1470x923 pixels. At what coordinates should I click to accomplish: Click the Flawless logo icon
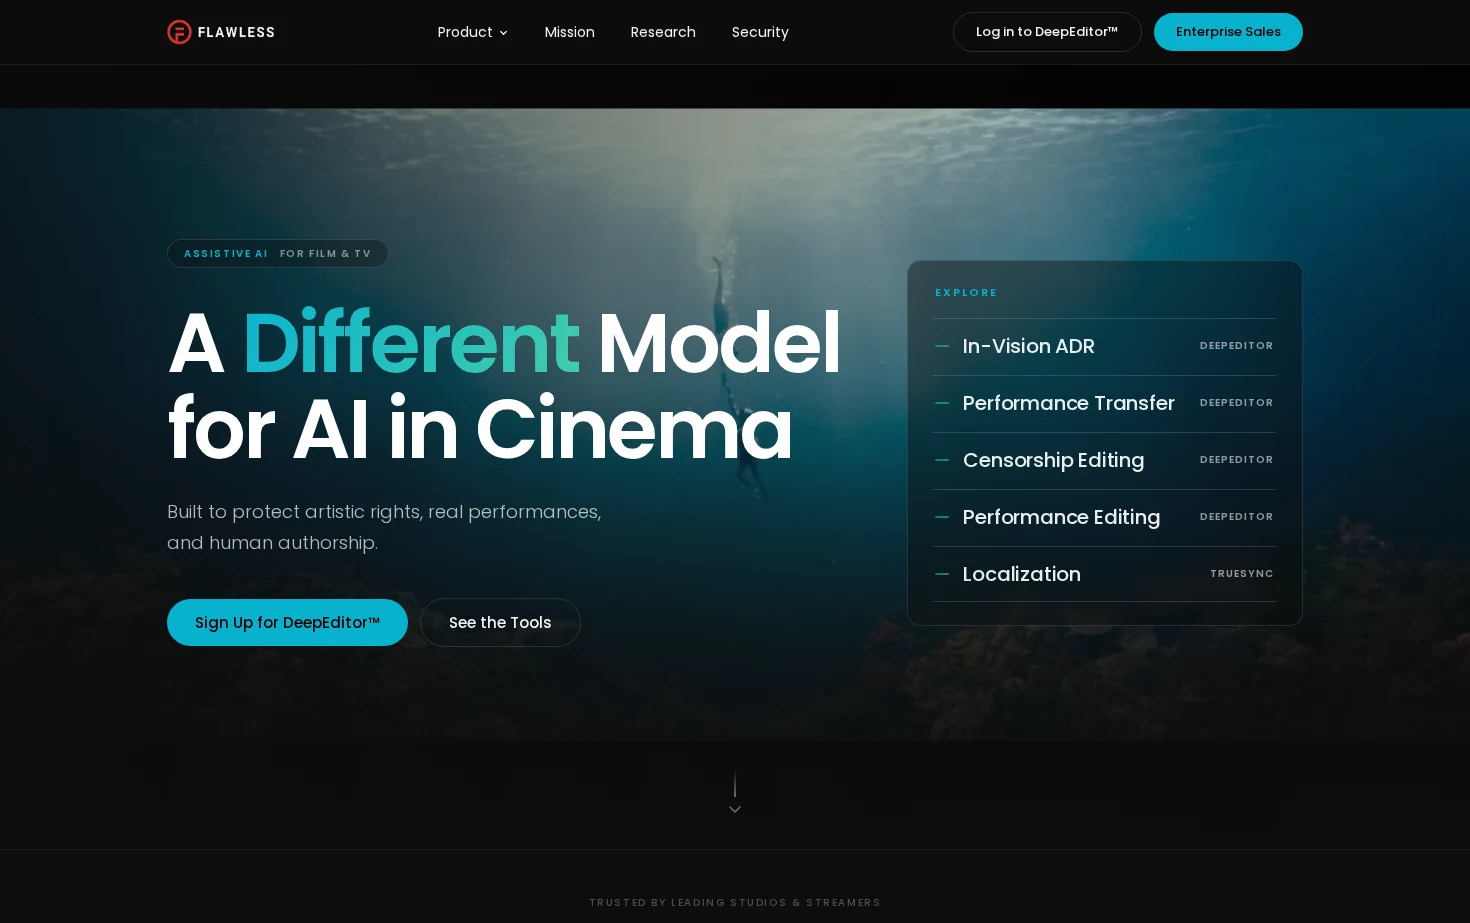pos(179,32)
